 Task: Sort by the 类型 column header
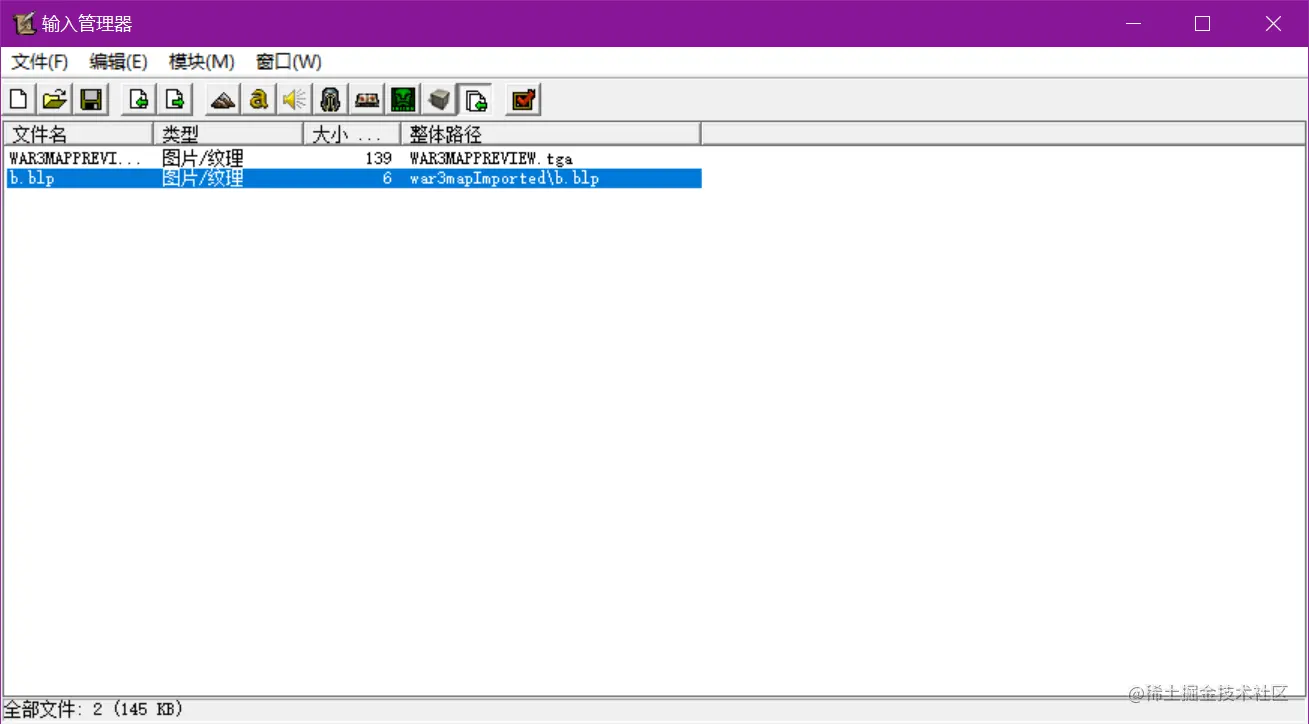[x=228, y=134]
